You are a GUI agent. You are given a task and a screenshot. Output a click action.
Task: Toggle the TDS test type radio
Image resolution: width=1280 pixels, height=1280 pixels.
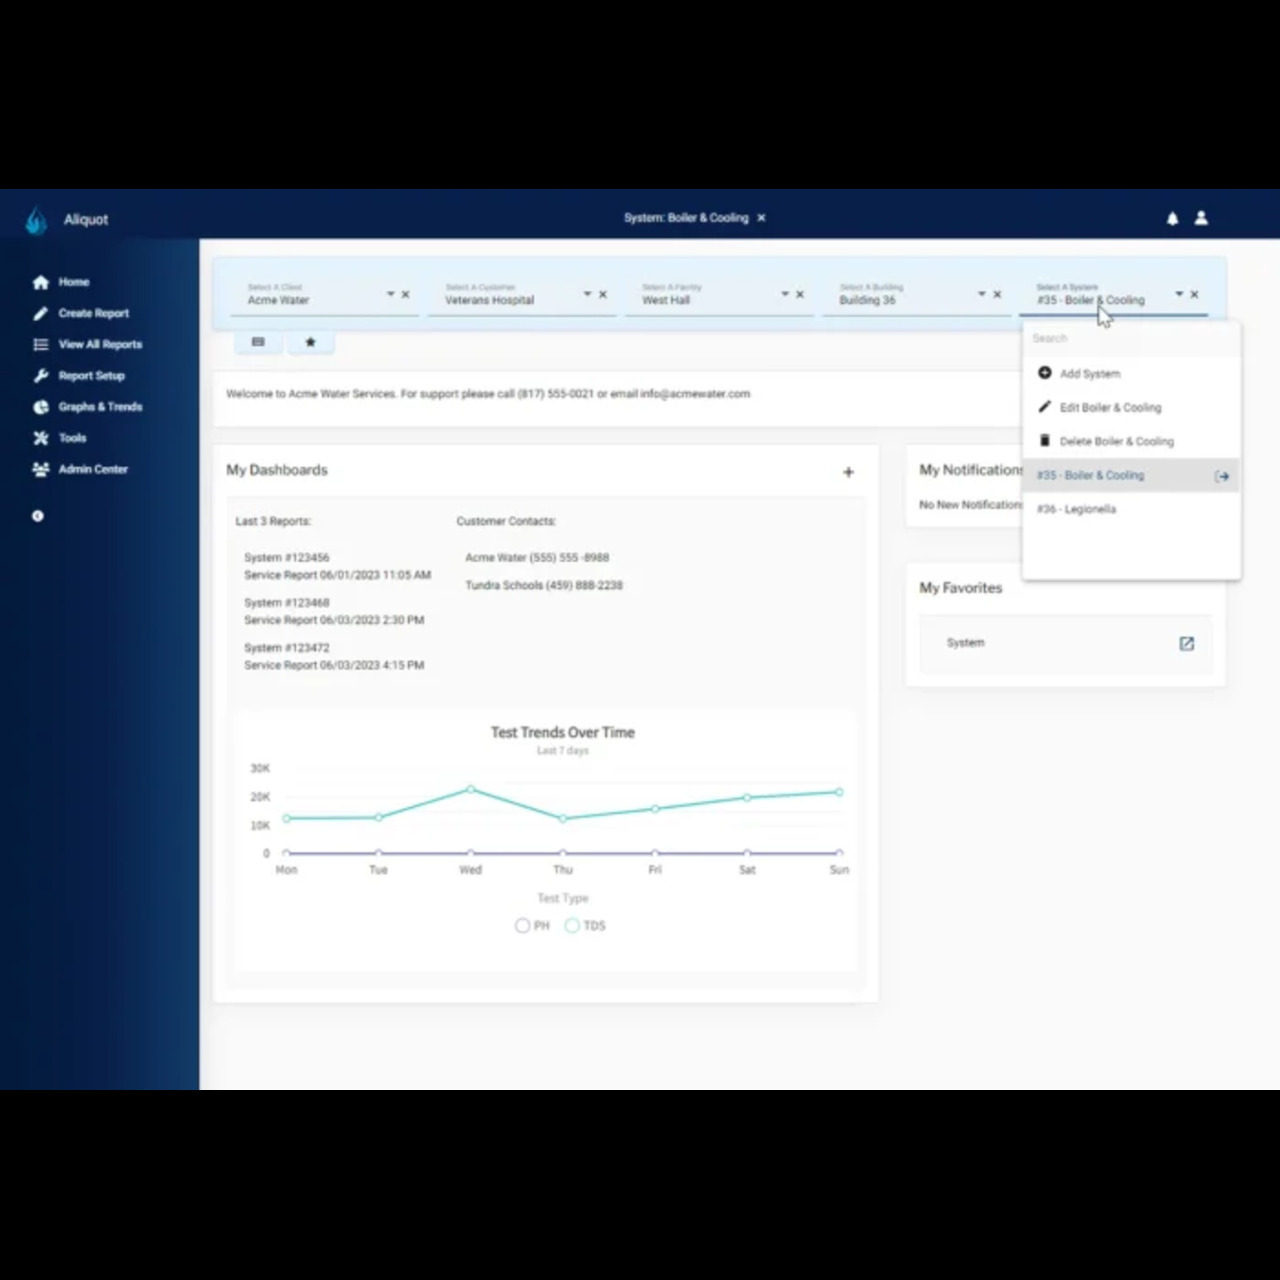(572, 926)
